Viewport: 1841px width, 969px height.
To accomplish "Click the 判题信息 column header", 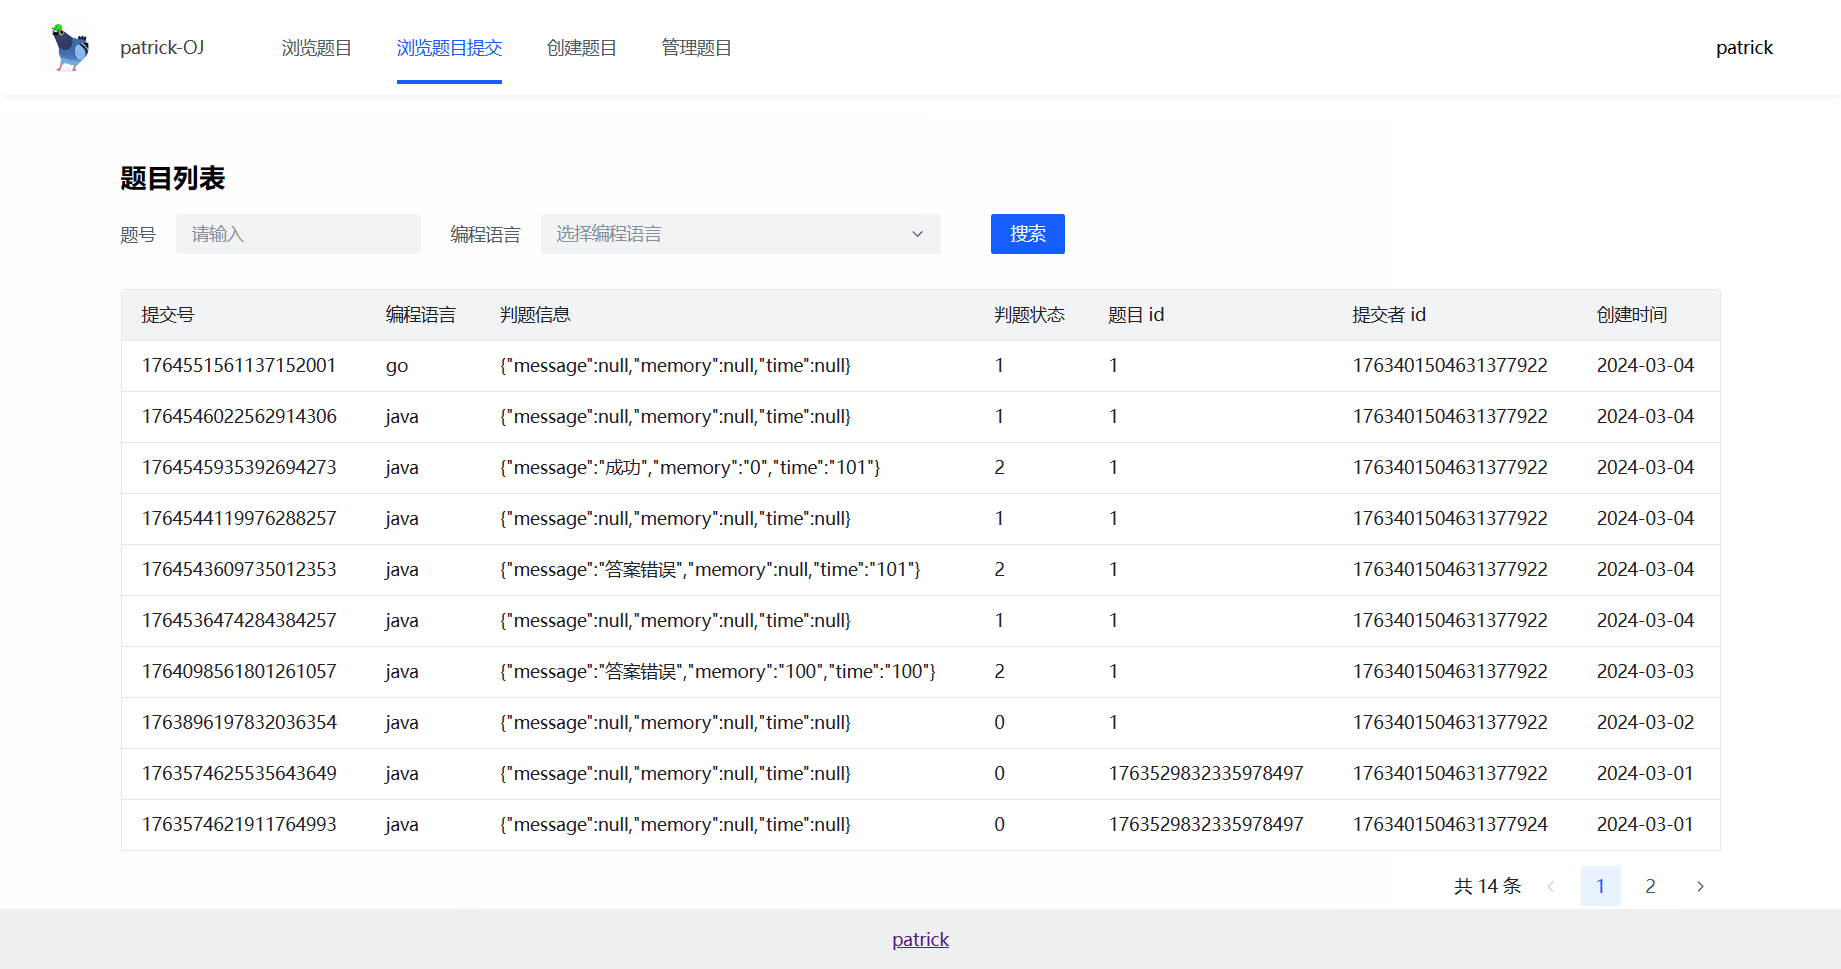I will pyautogui.click(x=535, y=315).
